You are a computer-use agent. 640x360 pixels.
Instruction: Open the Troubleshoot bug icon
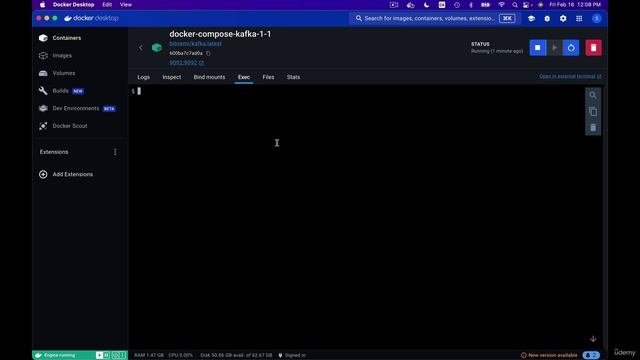pos(547,18)
